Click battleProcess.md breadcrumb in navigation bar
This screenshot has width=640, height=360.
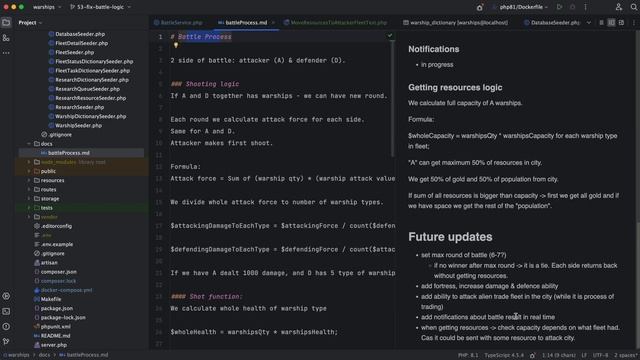[84, 355]
